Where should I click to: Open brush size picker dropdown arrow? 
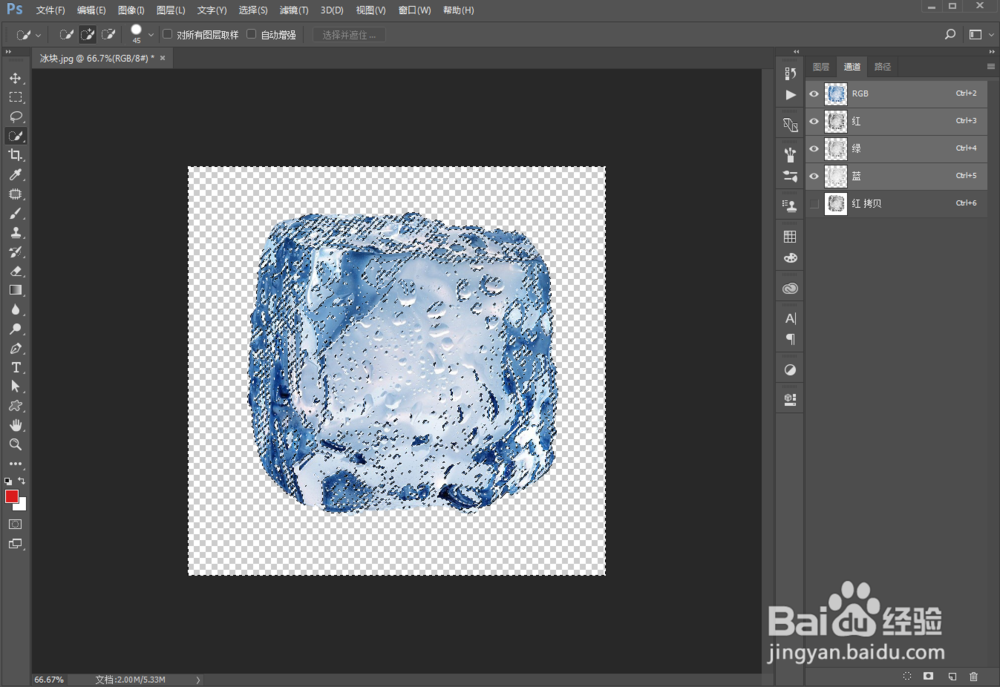tap(151, 35)
